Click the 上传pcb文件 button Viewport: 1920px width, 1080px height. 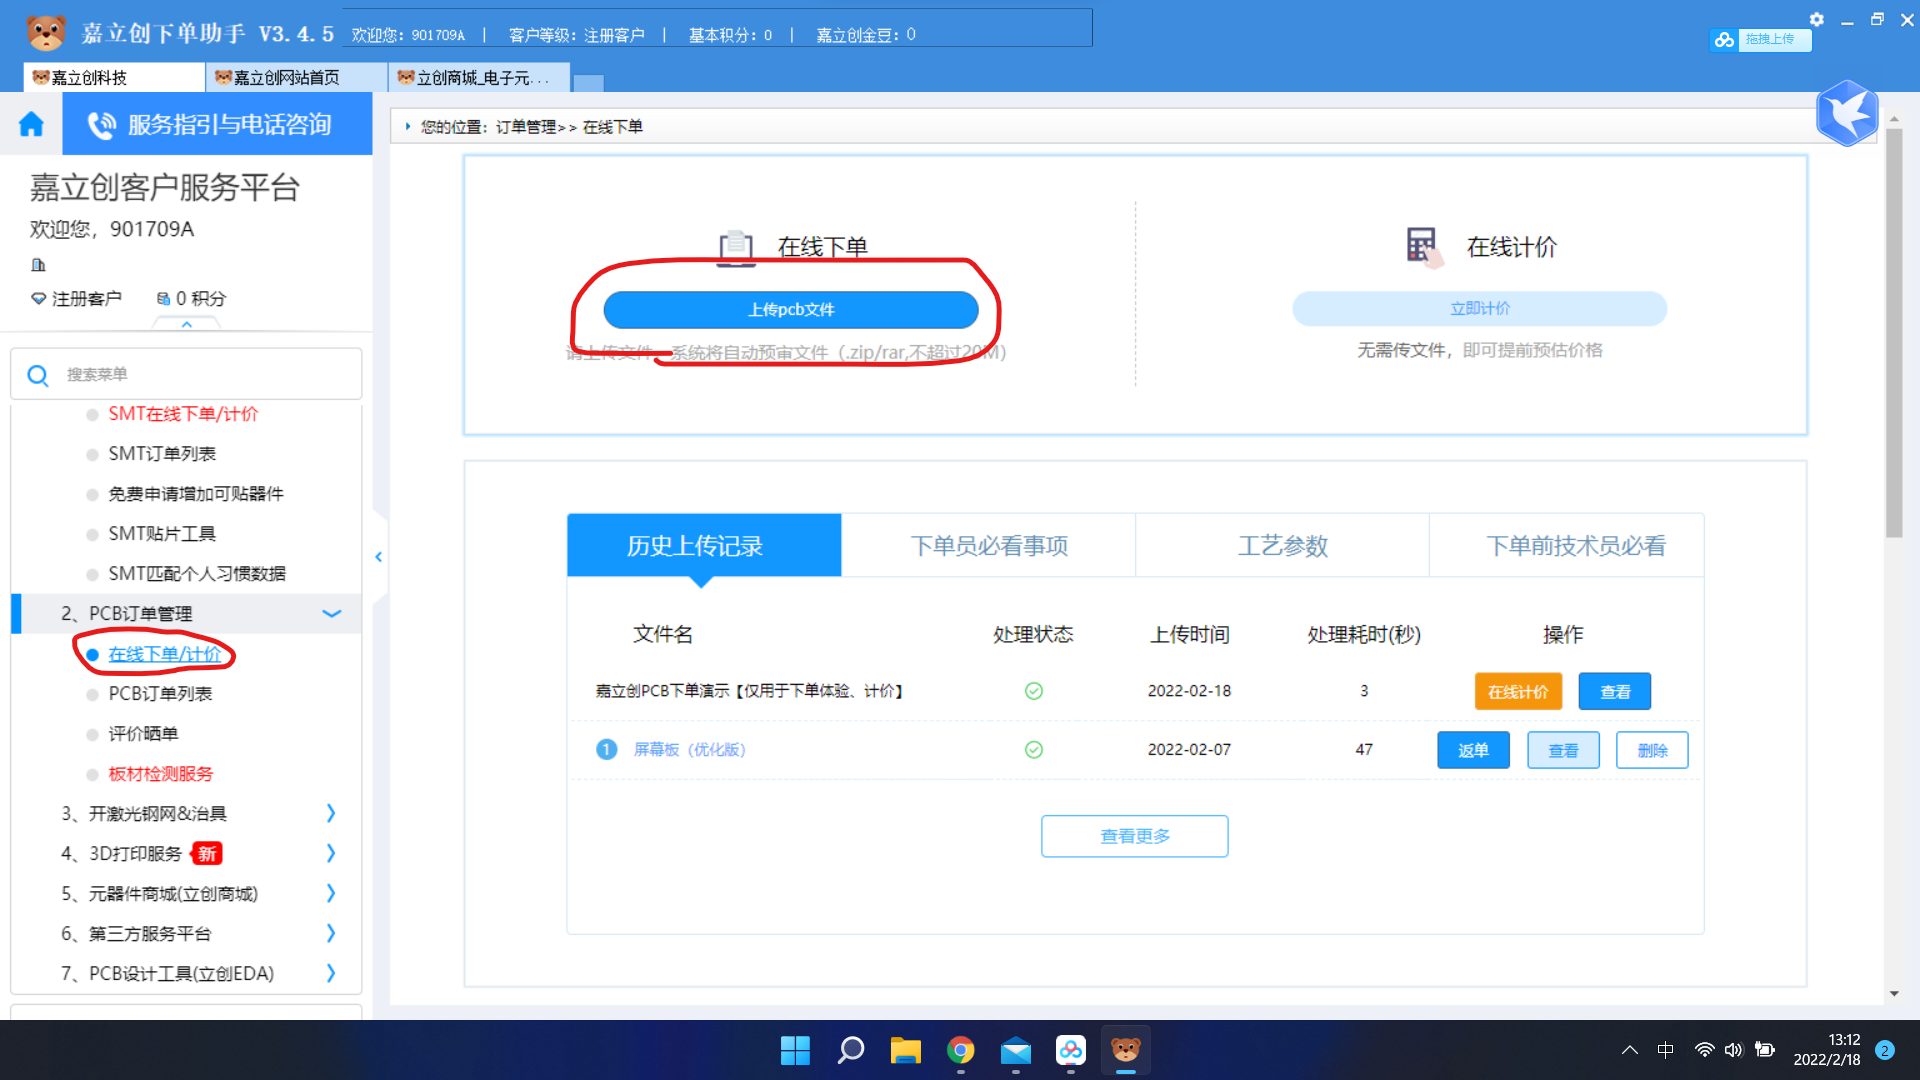pyautogui.click(x=791, y=310)
